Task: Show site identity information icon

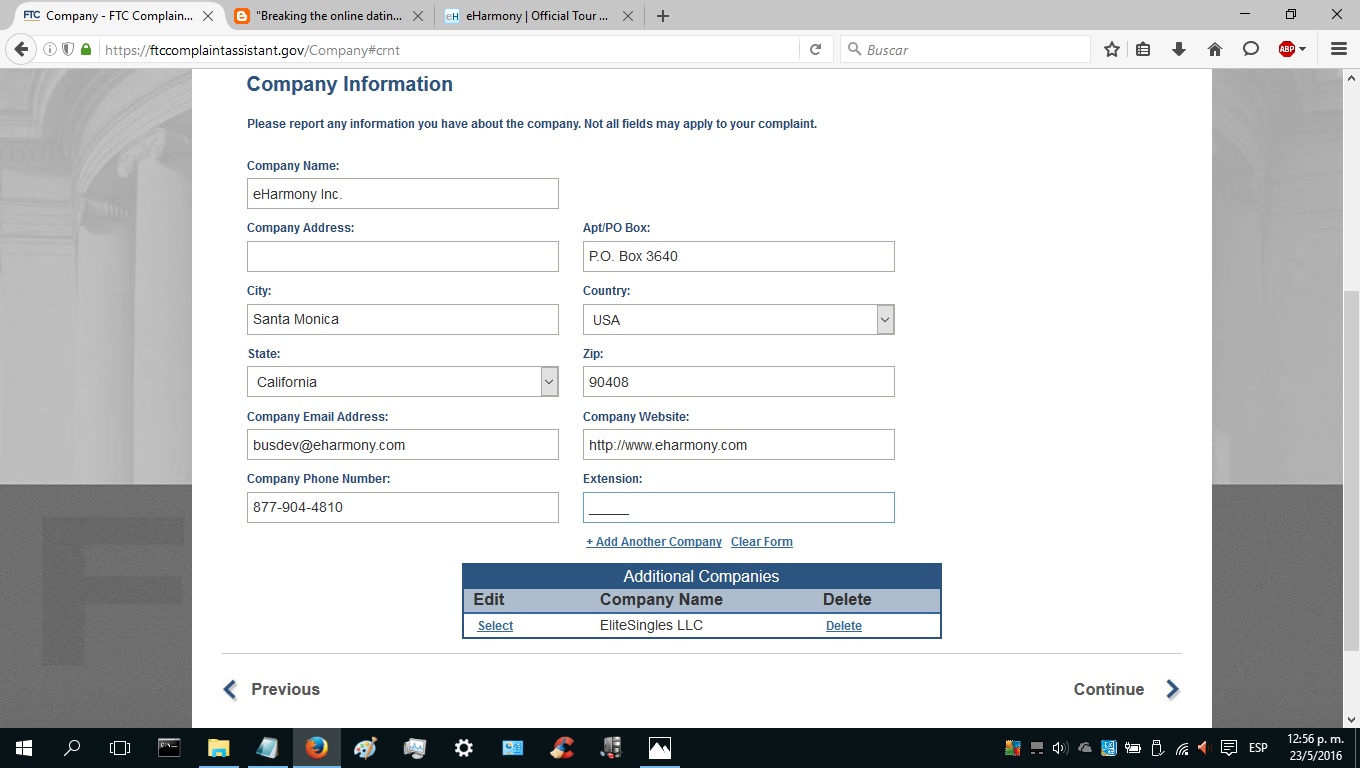Action: (50, 49)
